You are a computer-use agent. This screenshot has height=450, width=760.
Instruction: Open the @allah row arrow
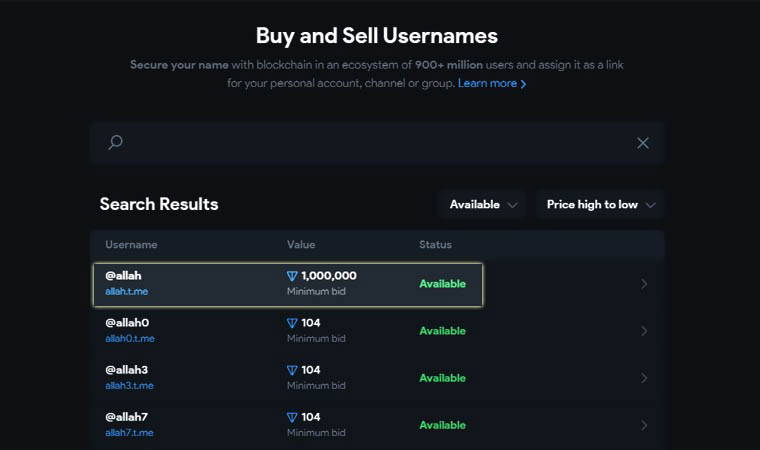pos(644,284)
